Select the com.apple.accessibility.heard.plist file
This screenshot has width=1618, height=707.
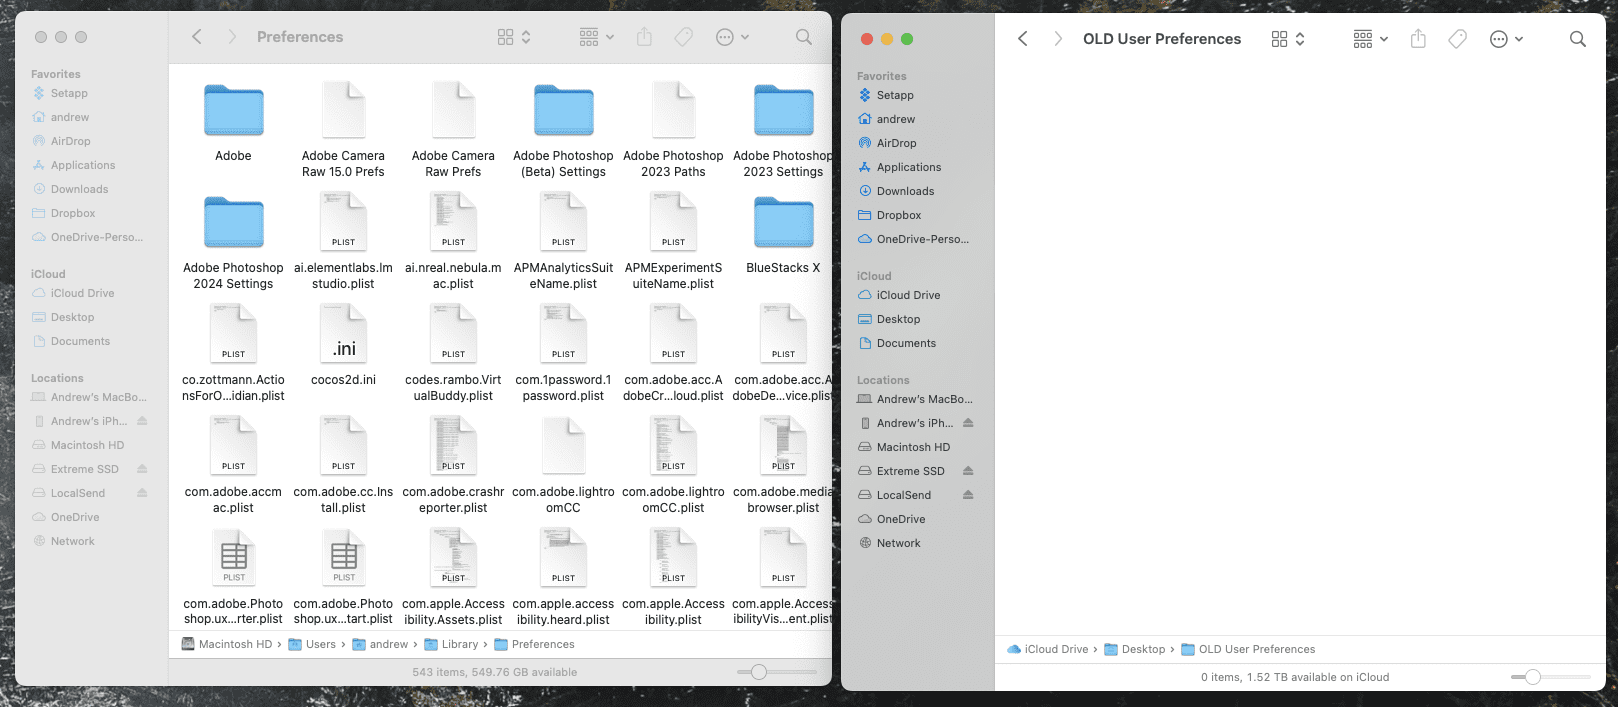click(564, 557)
